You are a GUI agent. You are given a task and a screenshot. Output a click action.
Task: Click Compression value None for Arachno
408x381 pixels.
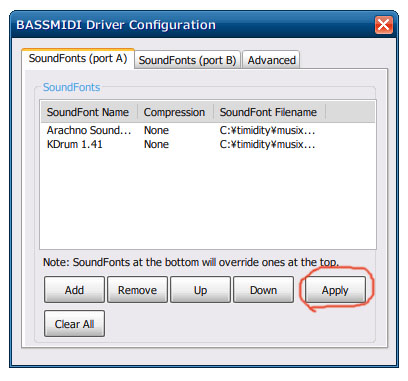pyautogui.click(x=156, y=130)
